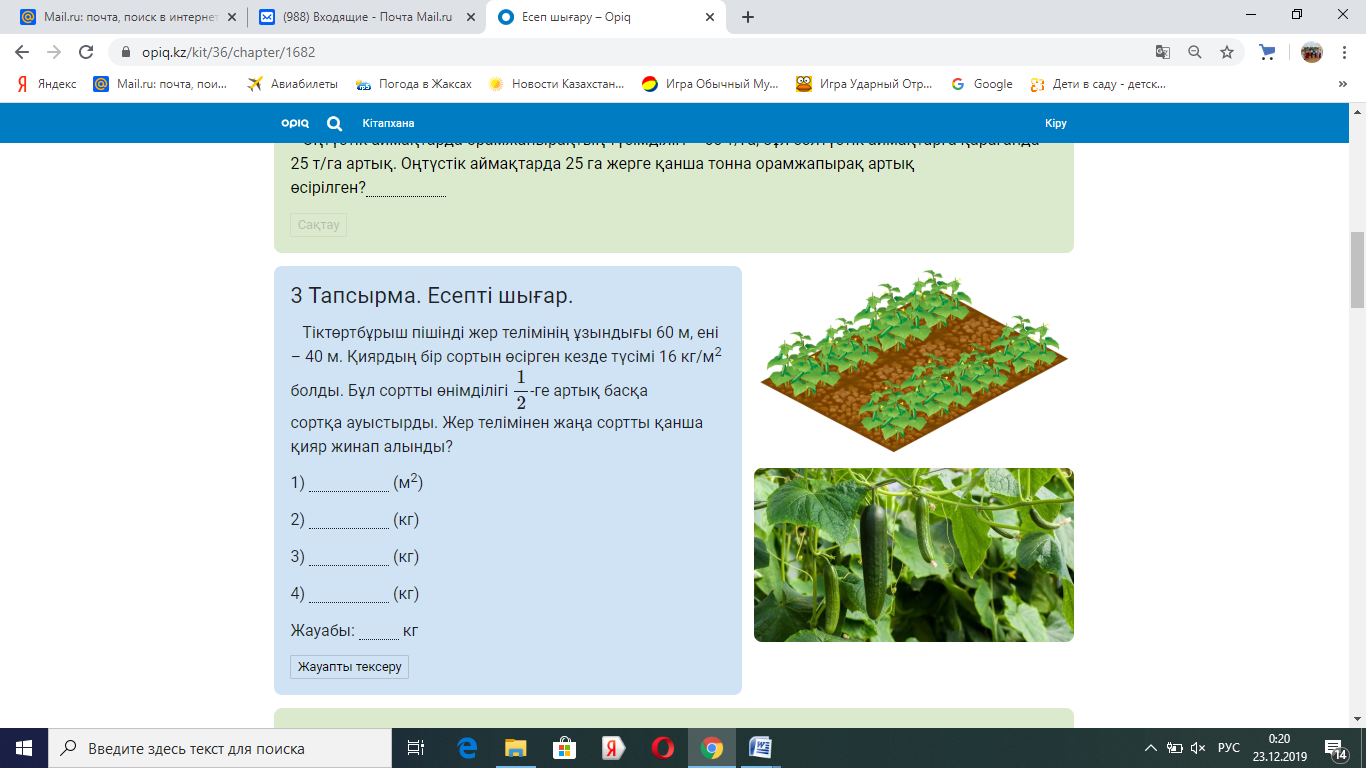
Task: Open the Google bookmark
Action: pos(982,84)
